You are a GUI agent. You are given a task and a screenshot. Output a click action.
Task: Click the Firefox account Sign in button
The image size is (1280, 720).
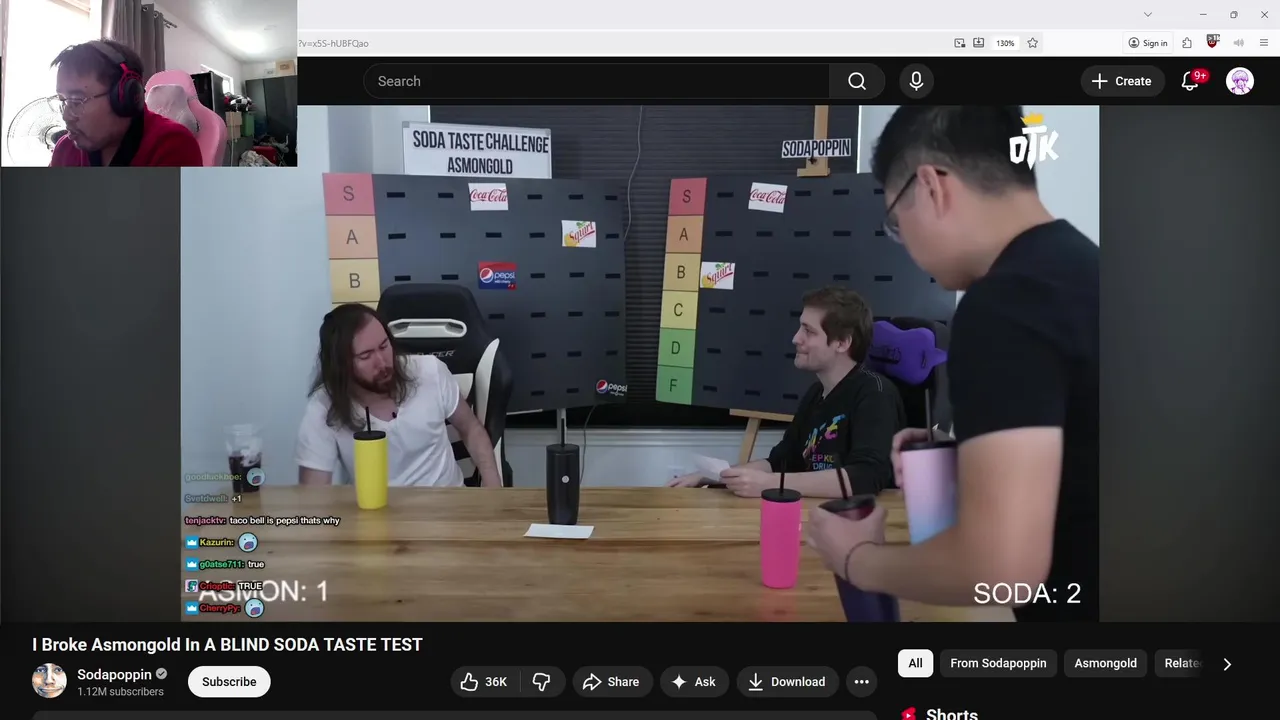coord(1148,43)
